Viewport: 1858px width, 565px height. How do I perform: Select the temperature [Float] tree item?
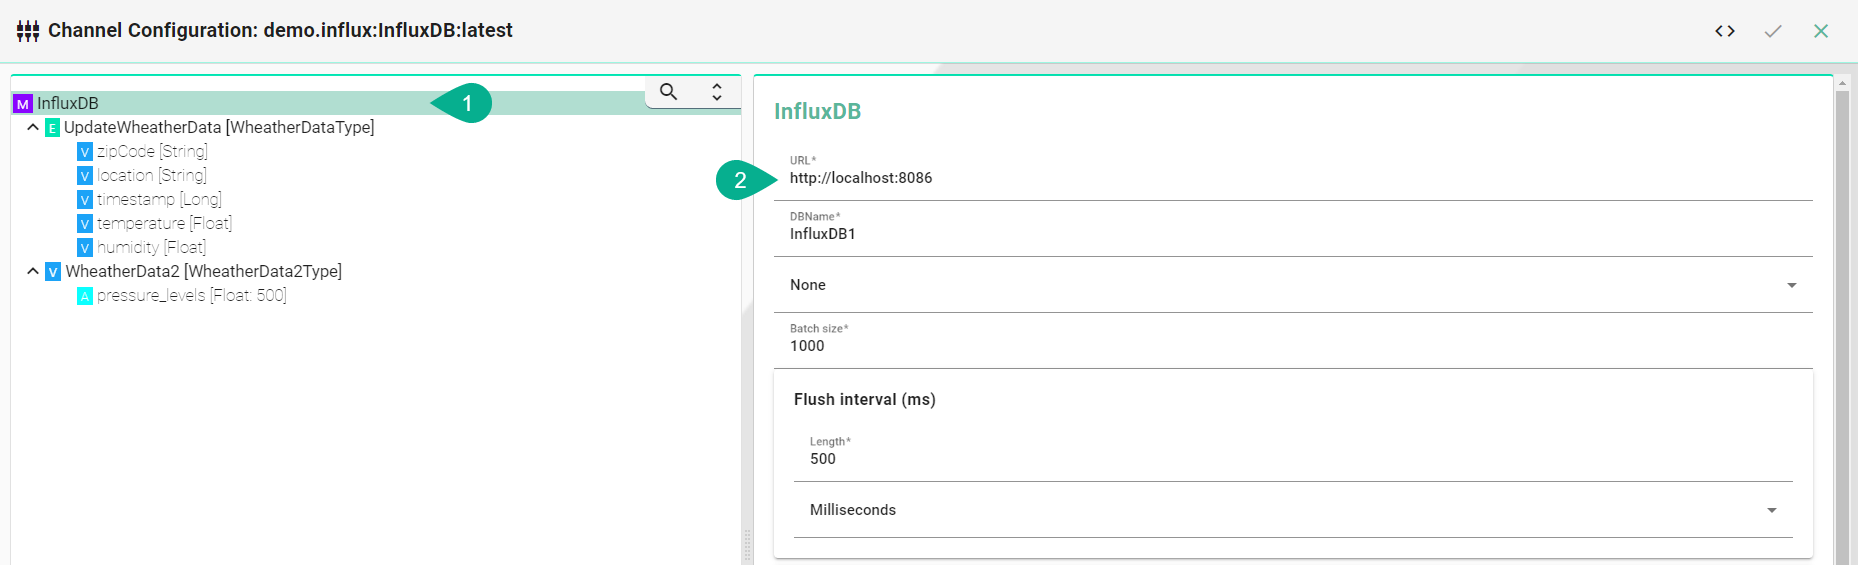[164, 224]
